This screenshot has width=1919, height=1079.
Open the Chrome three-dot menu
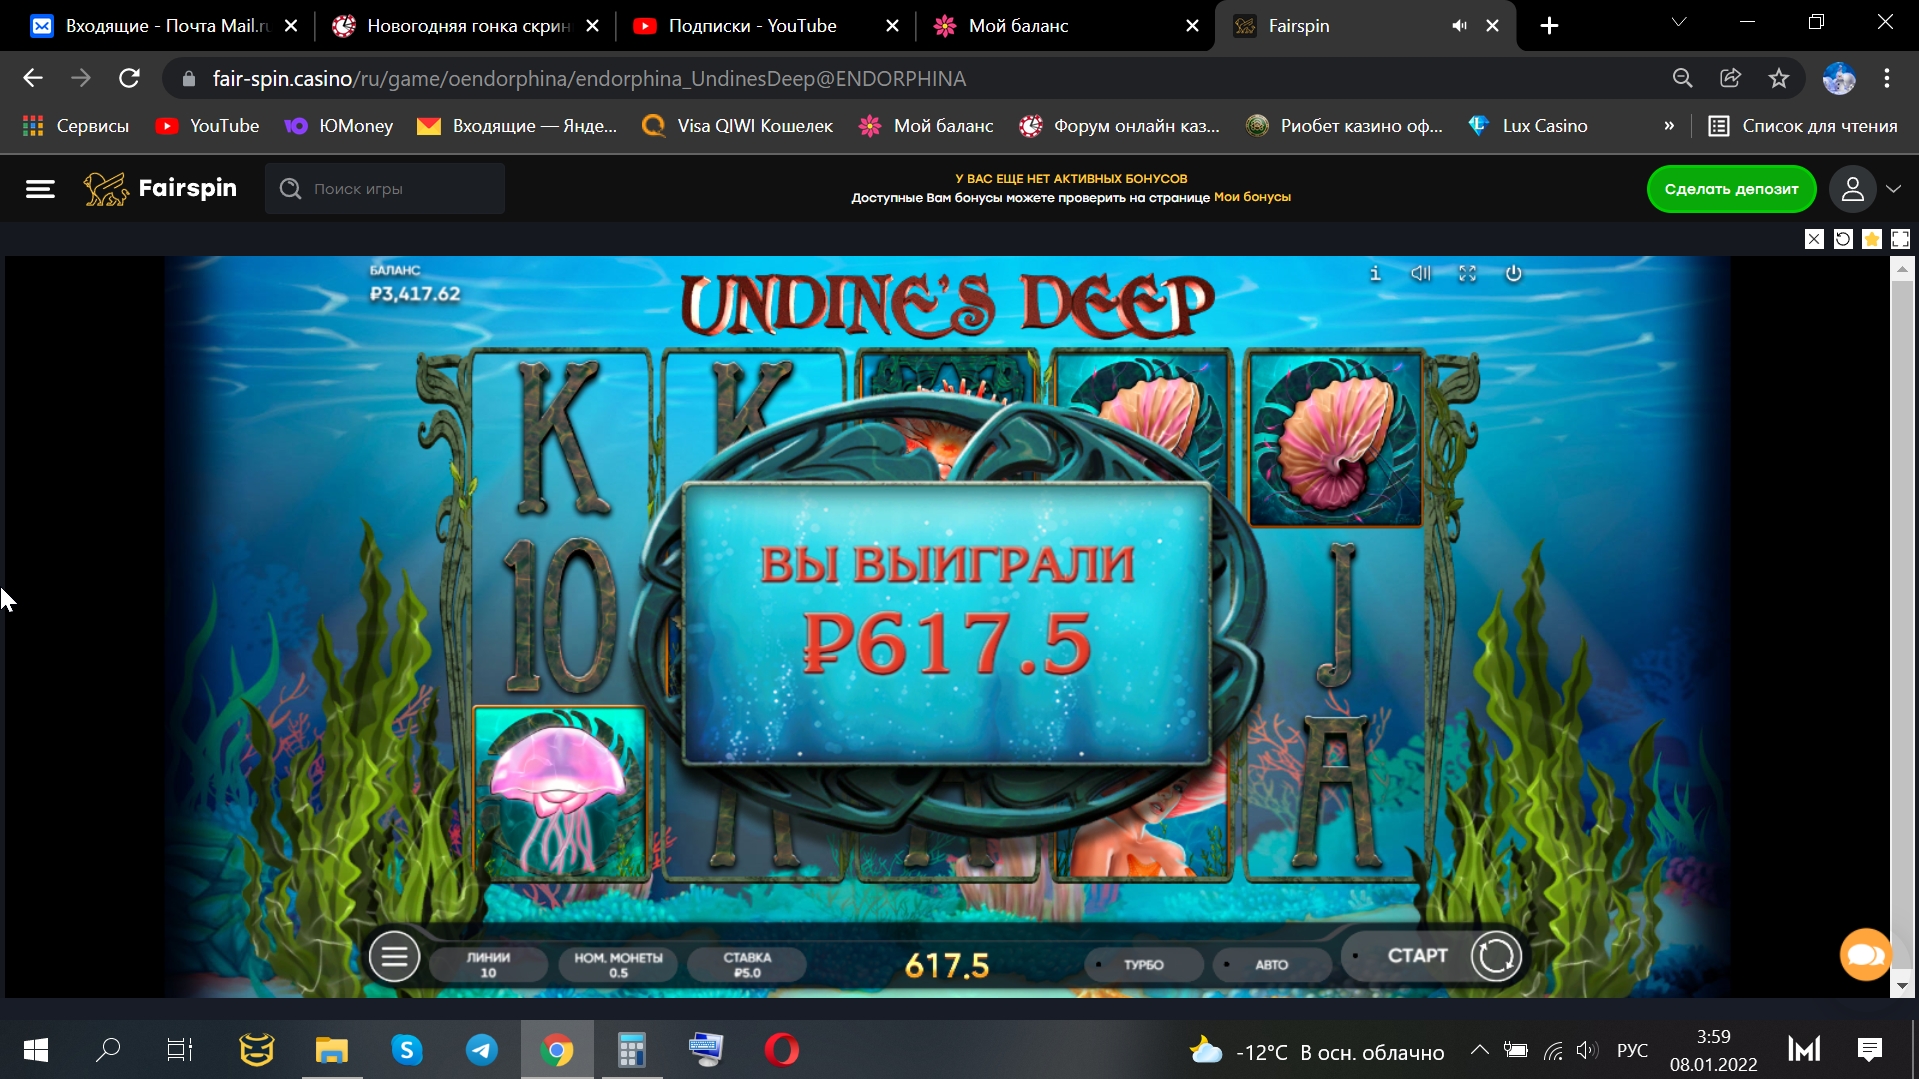[x=1887, y=78]
